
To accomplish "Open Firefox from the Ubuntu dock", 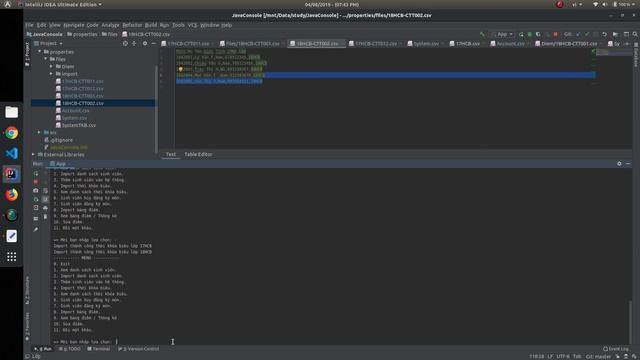I will [x=11, y=195].
